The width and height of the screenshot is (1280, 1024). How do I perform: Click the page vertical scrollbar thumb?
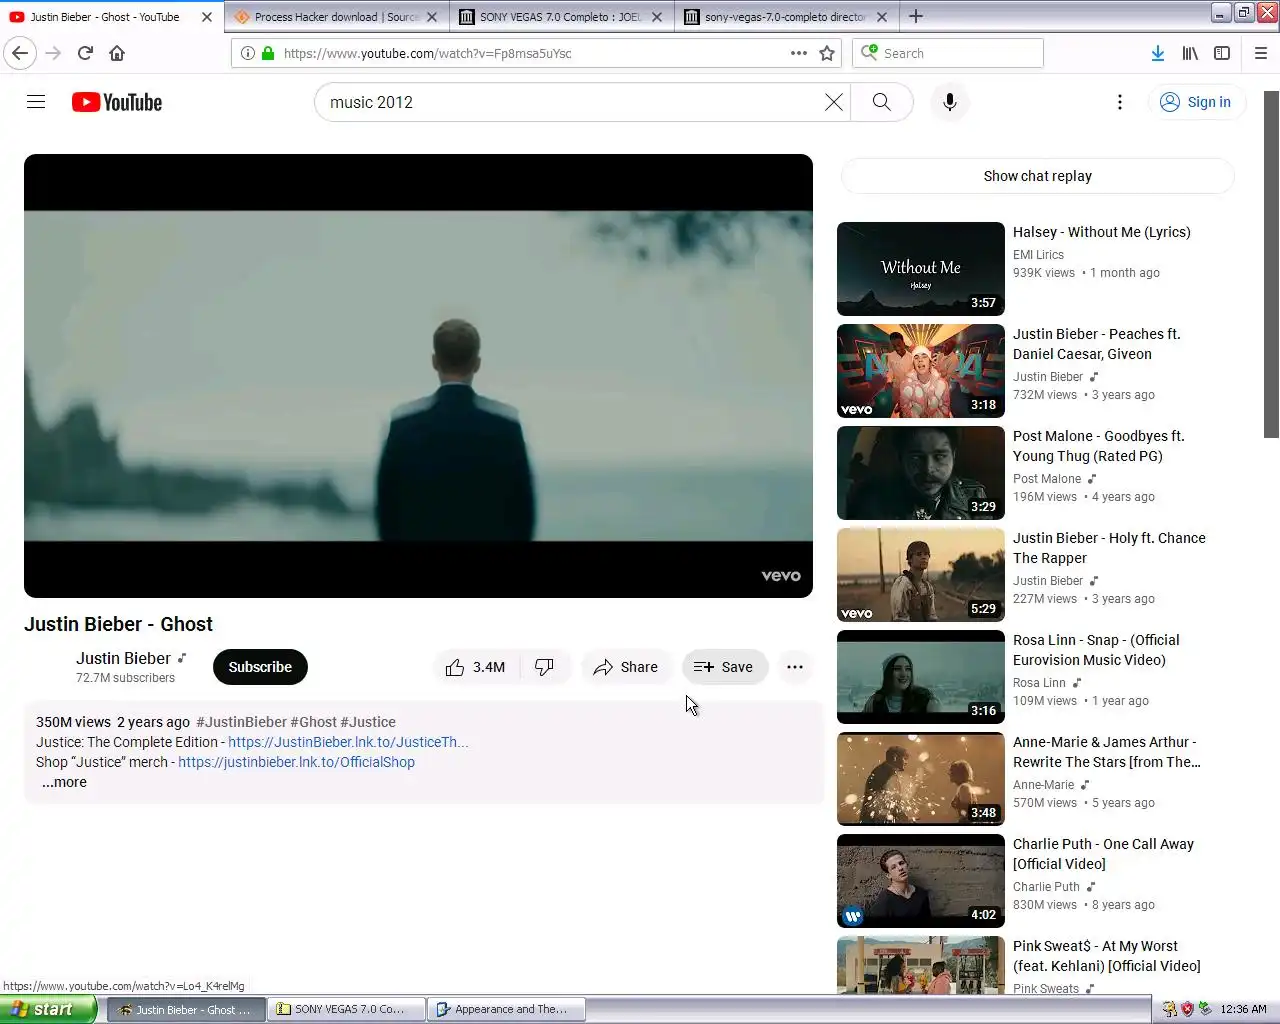(x=1271, y=264)
